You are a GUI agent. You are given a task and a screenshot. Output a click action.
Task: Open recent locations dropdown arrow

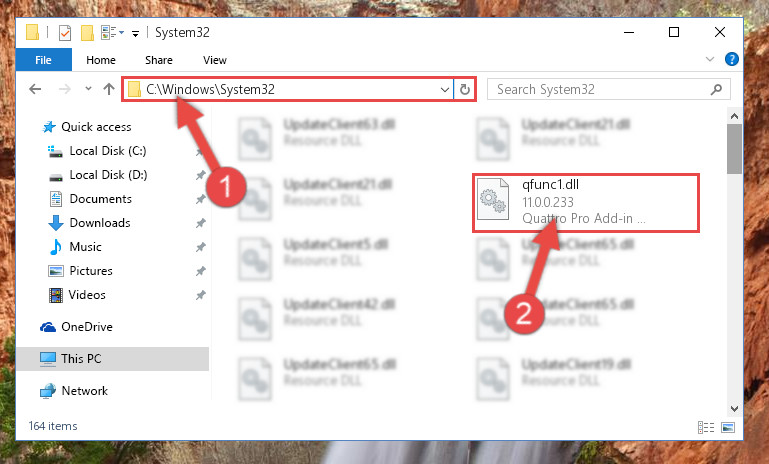(x=88, y=89)
